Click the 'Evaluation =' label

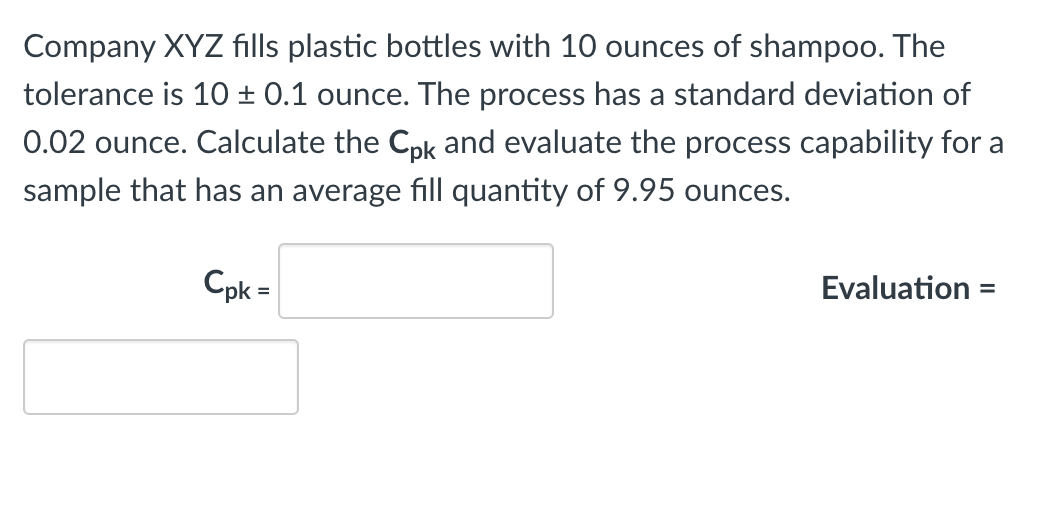(908, 288)
